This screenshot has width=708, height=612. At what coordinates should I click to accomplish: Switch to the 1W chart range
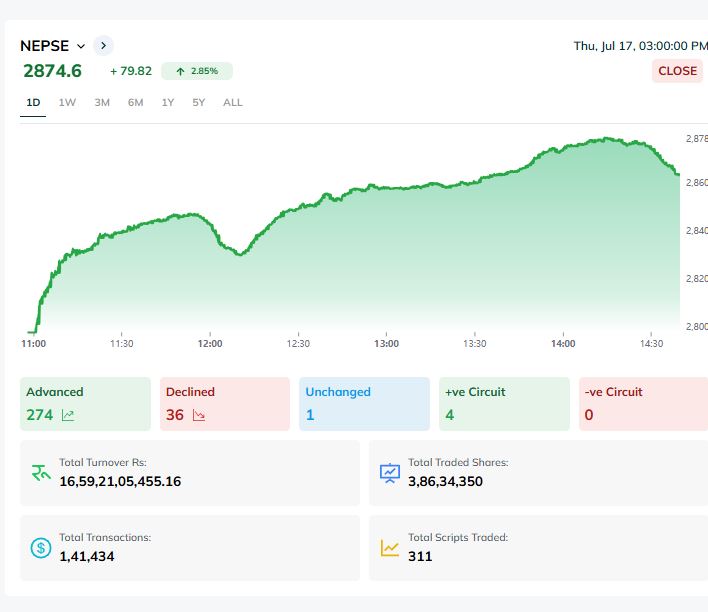[67, 102]
